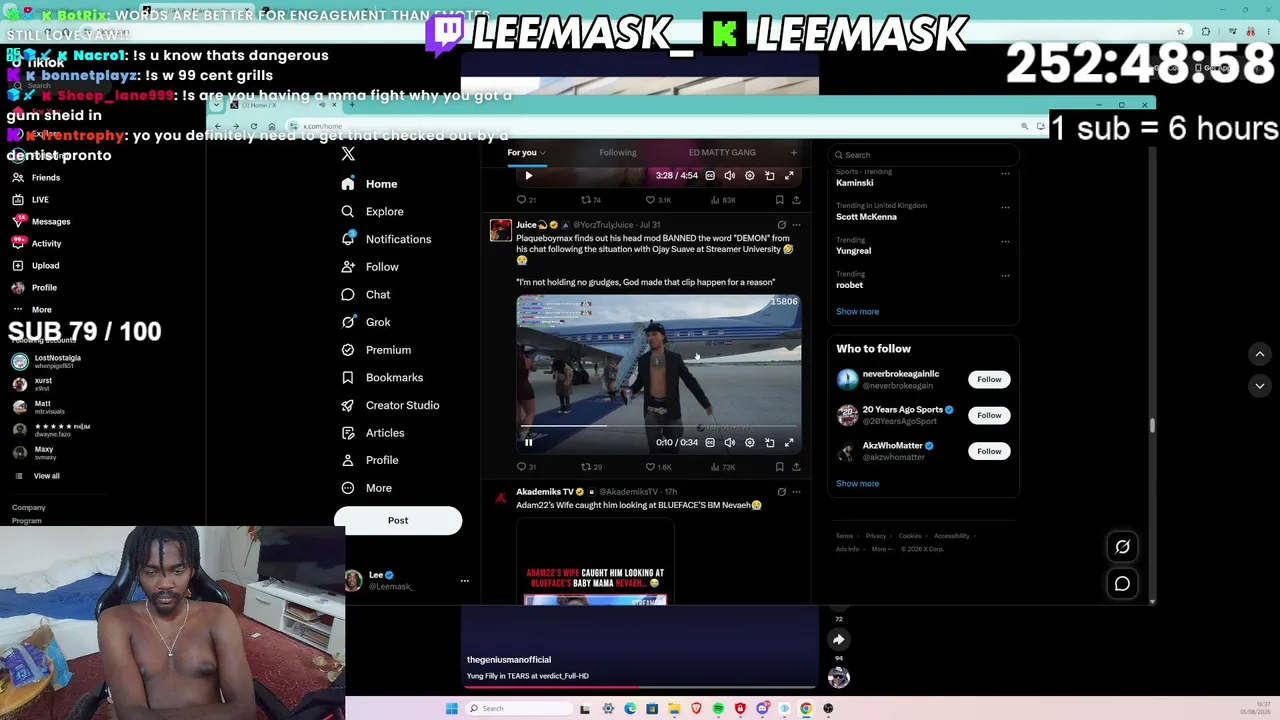Open more options on Akademiks TV post

click(796, 492)
